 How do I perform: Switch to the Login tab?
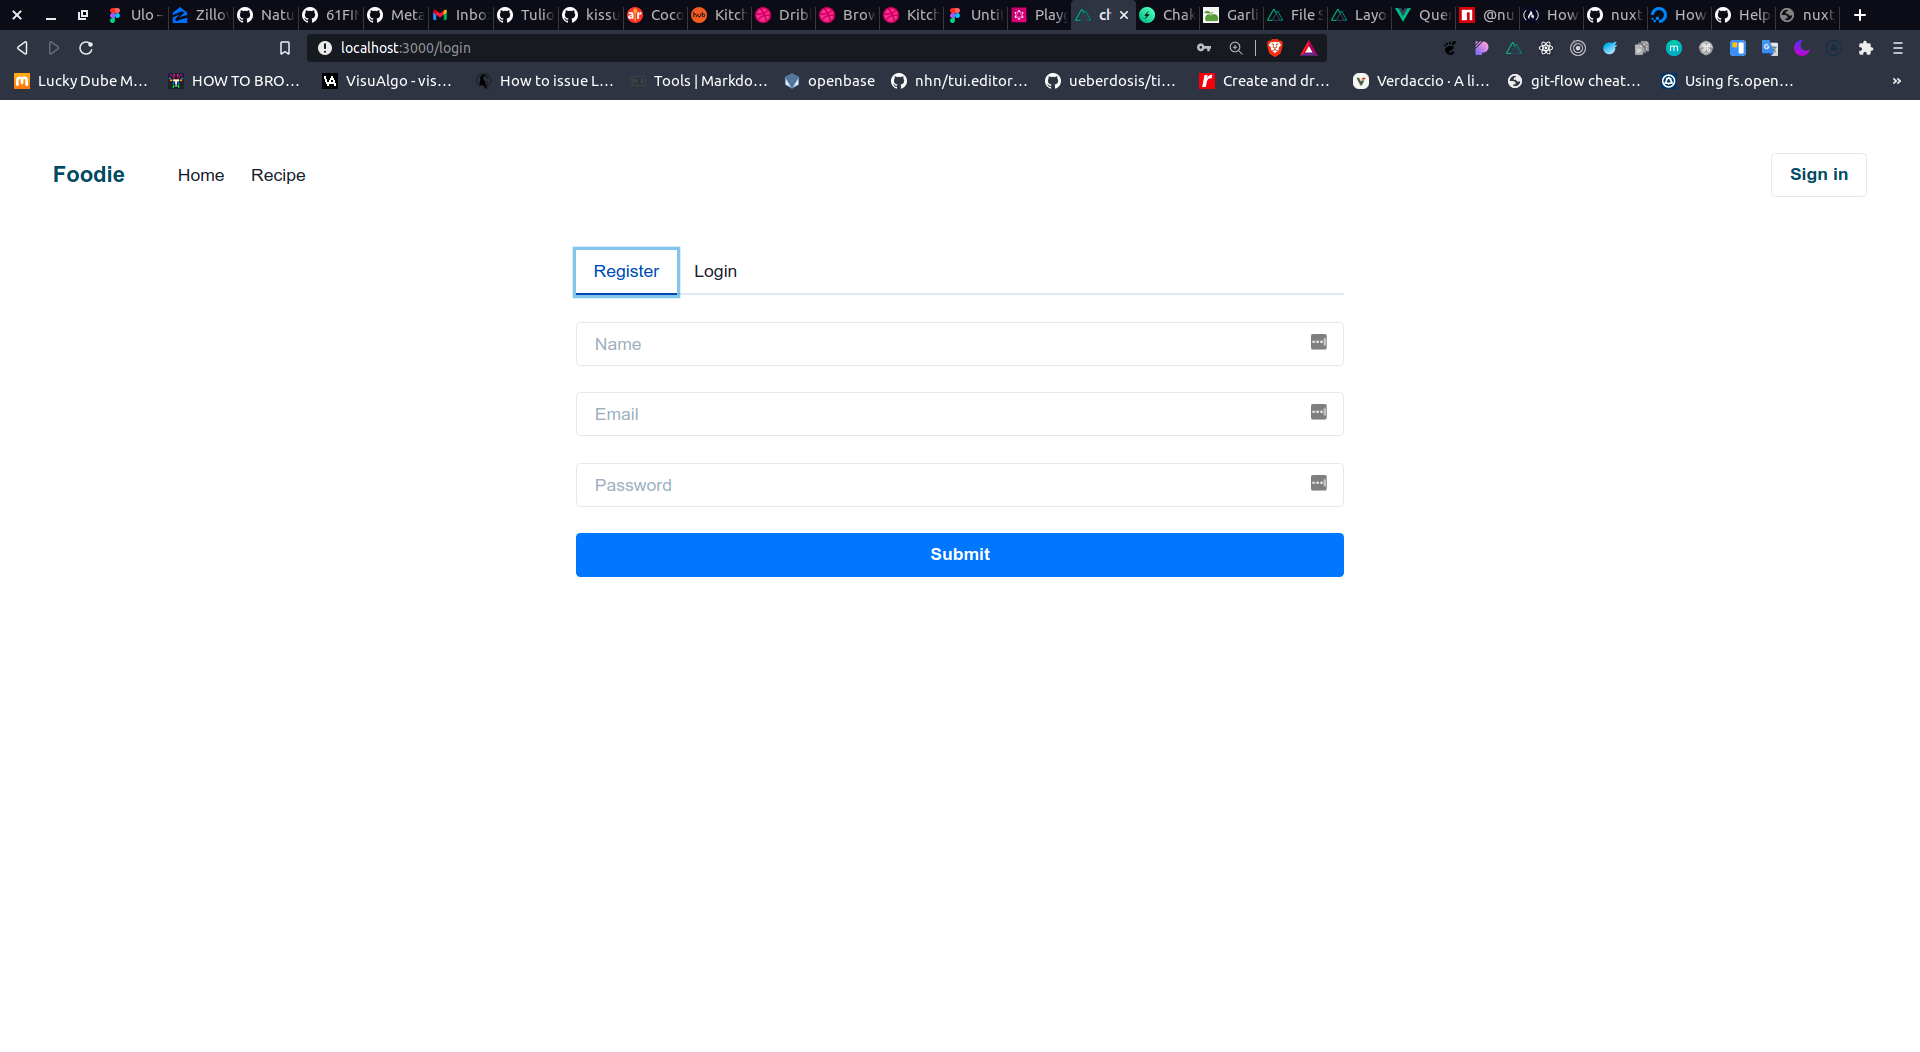point(715,271)
